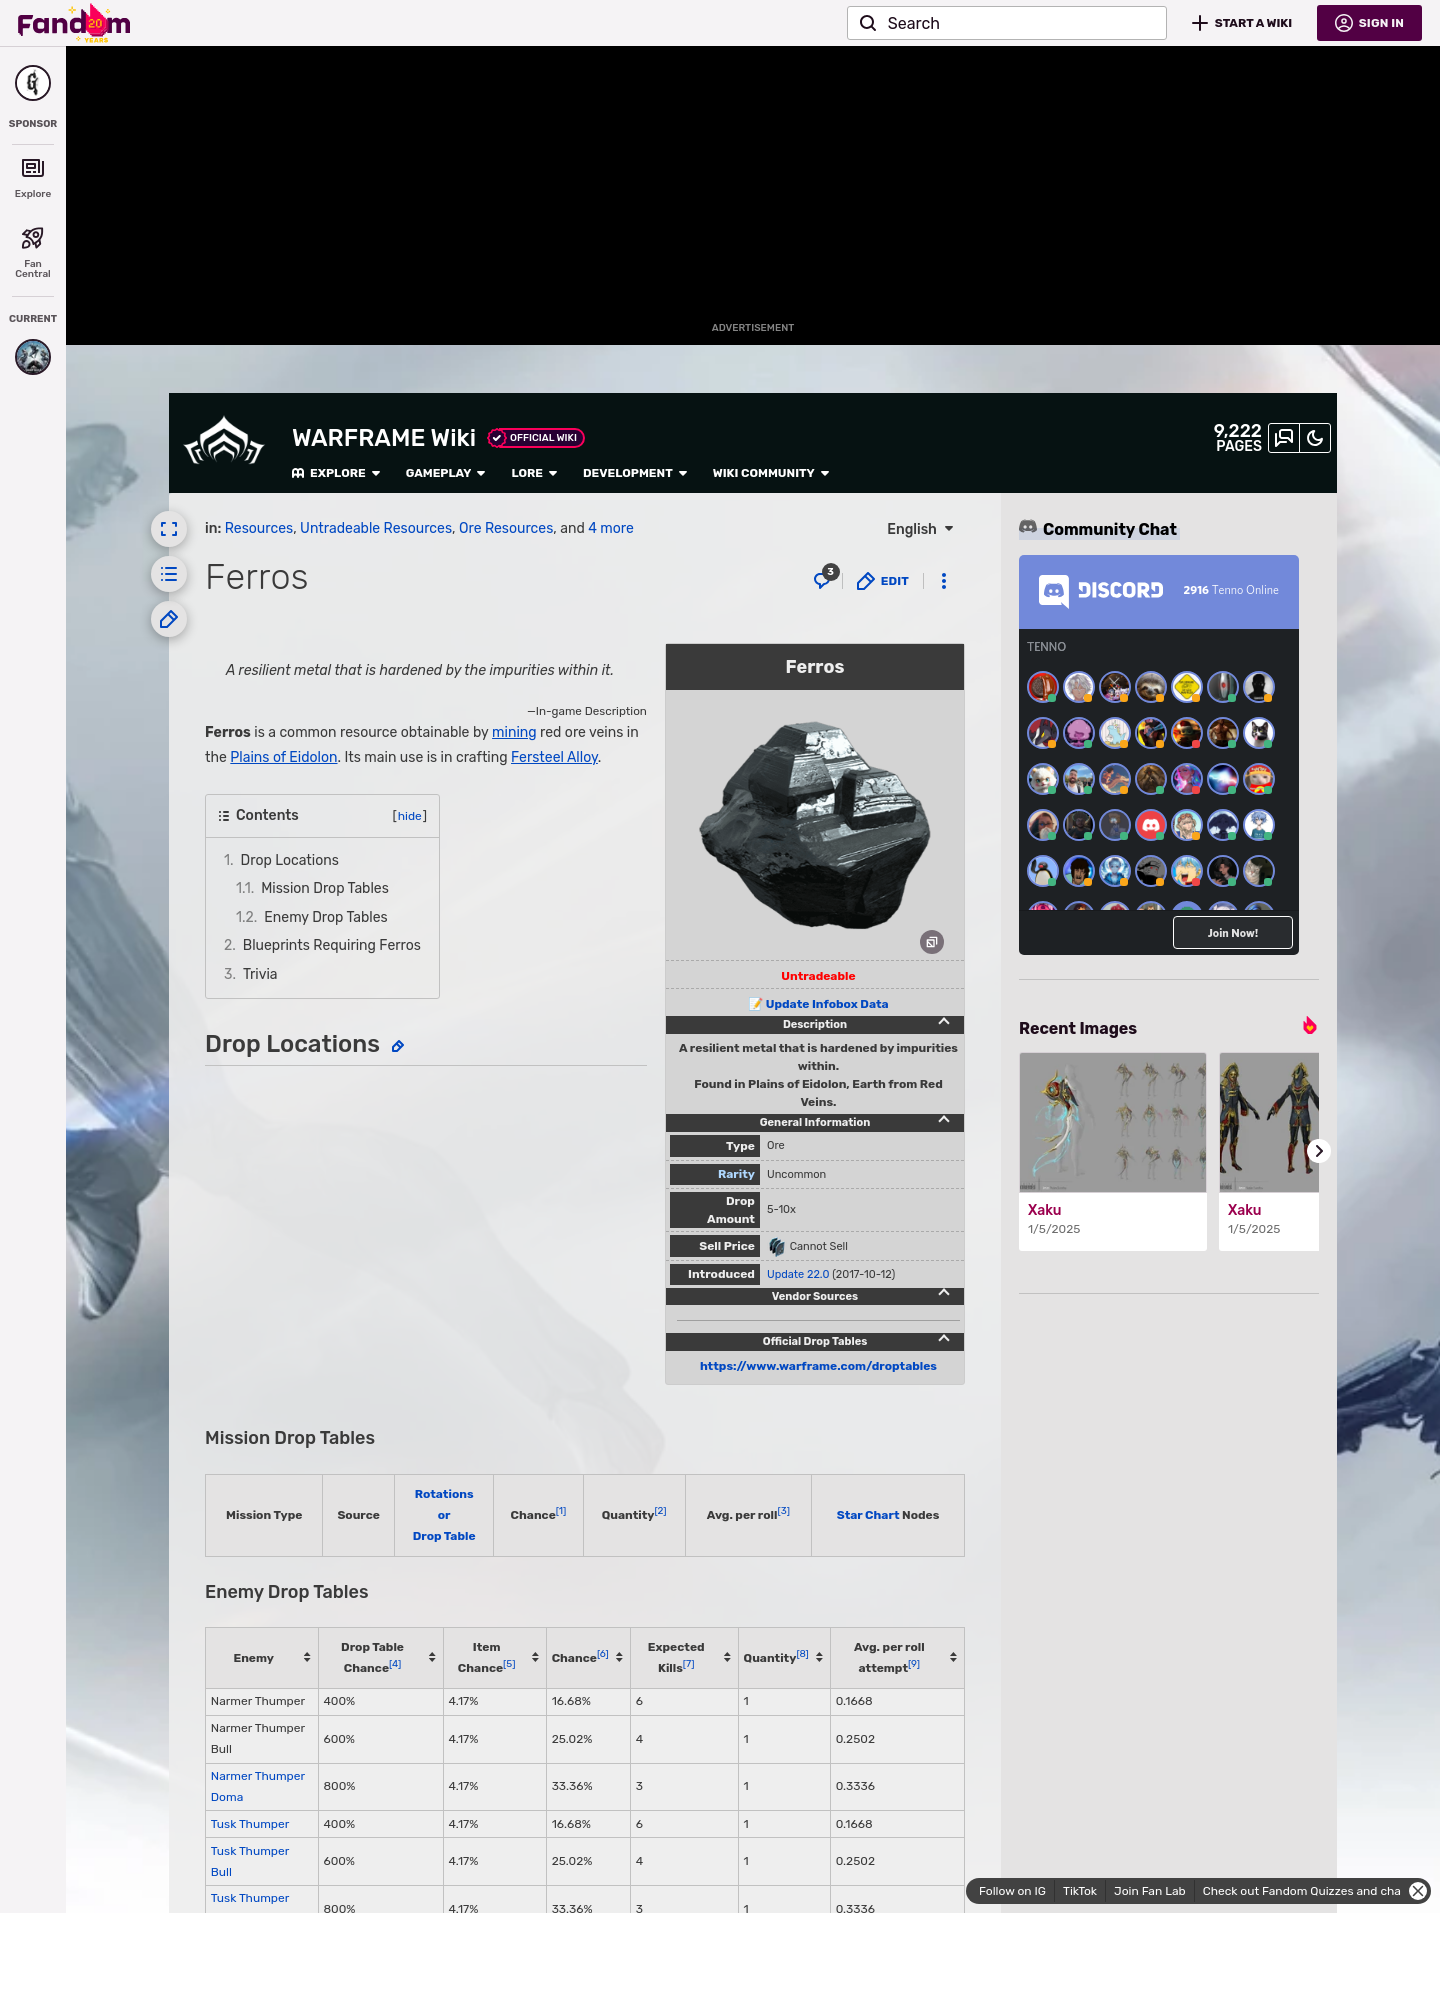The image size is (1440, 2000).
Task: Collapse the General Information section
Action: [944, 1120]
